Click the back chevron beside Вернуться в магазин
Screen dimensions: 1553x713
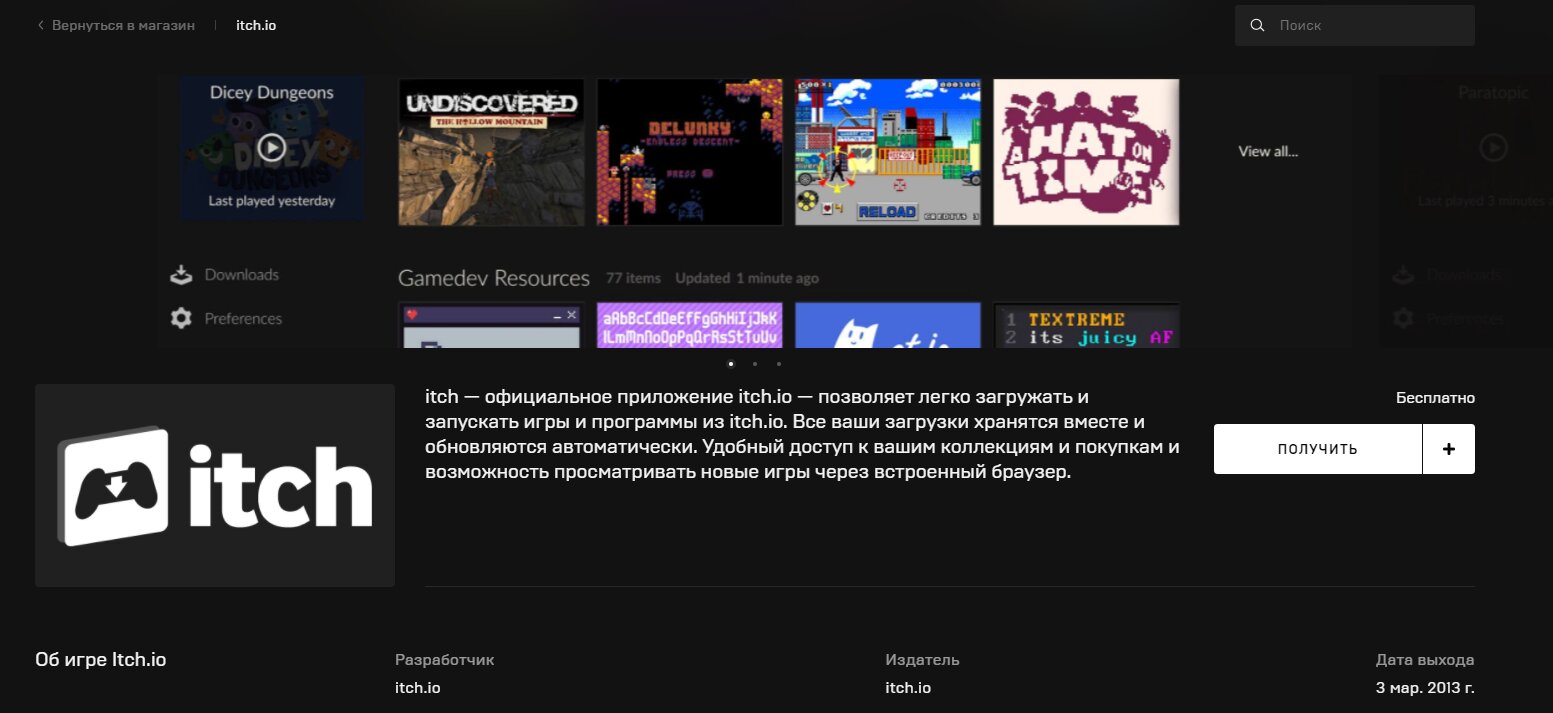coord(40,25)
